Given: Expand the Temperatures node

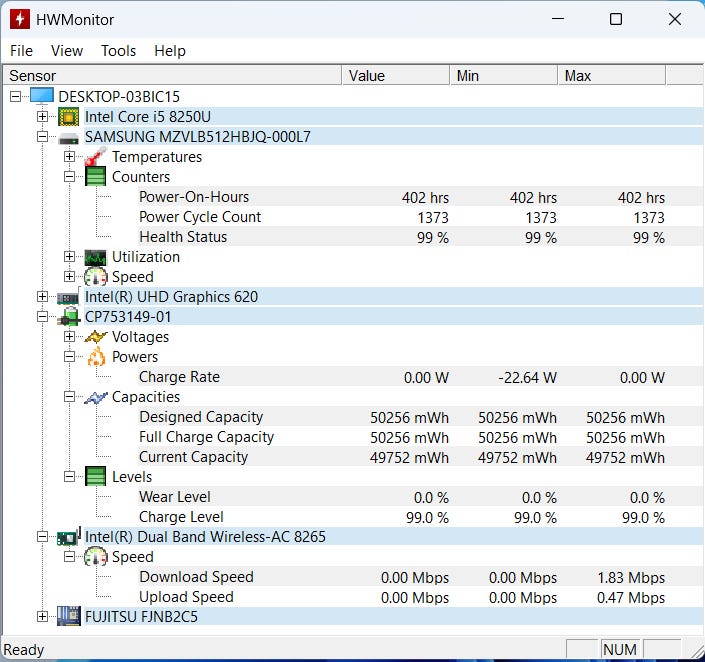Looking at the screenshot, I should (69, 157).
